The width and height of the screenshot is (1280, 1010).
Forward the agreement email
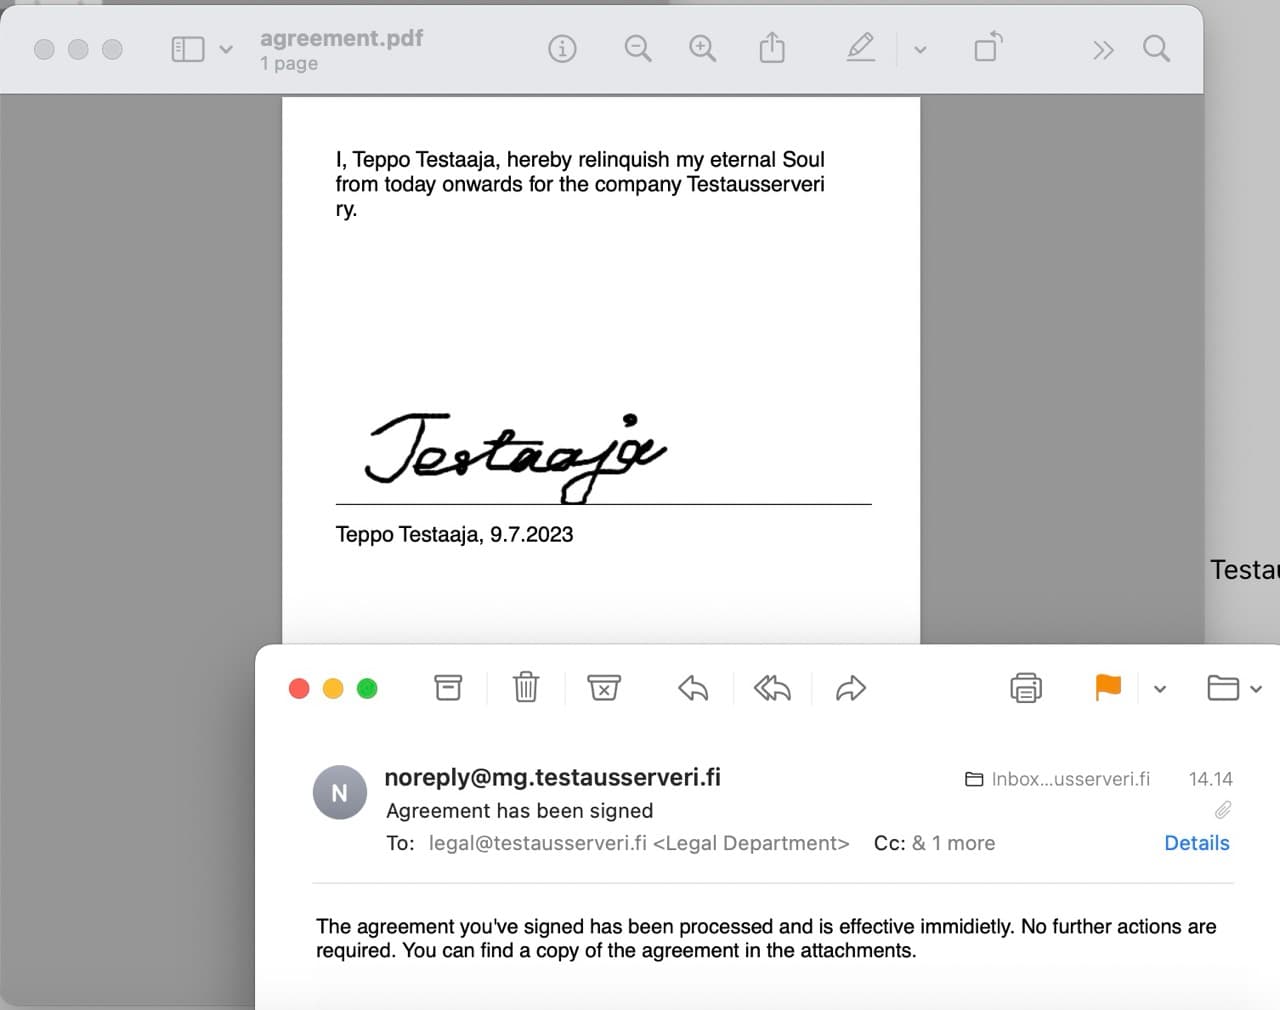pyautogui.click(x=850, y=688)
